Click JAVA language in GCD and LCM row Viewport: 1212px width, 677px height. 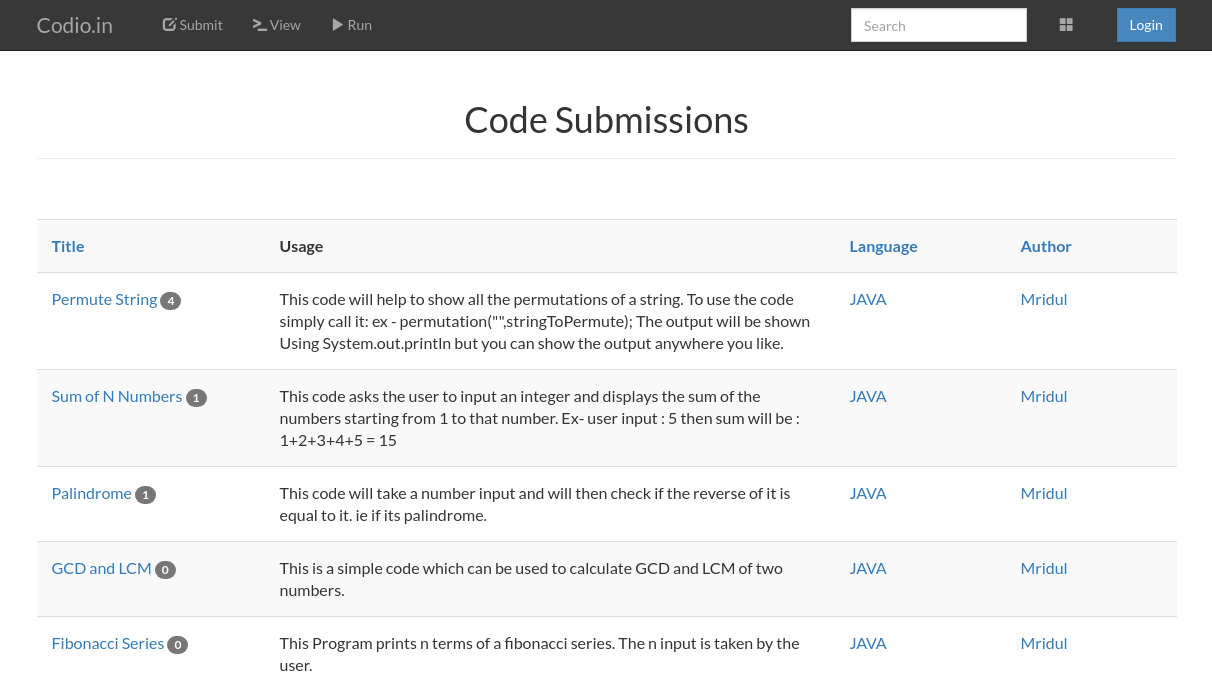(x=868, y=568)
